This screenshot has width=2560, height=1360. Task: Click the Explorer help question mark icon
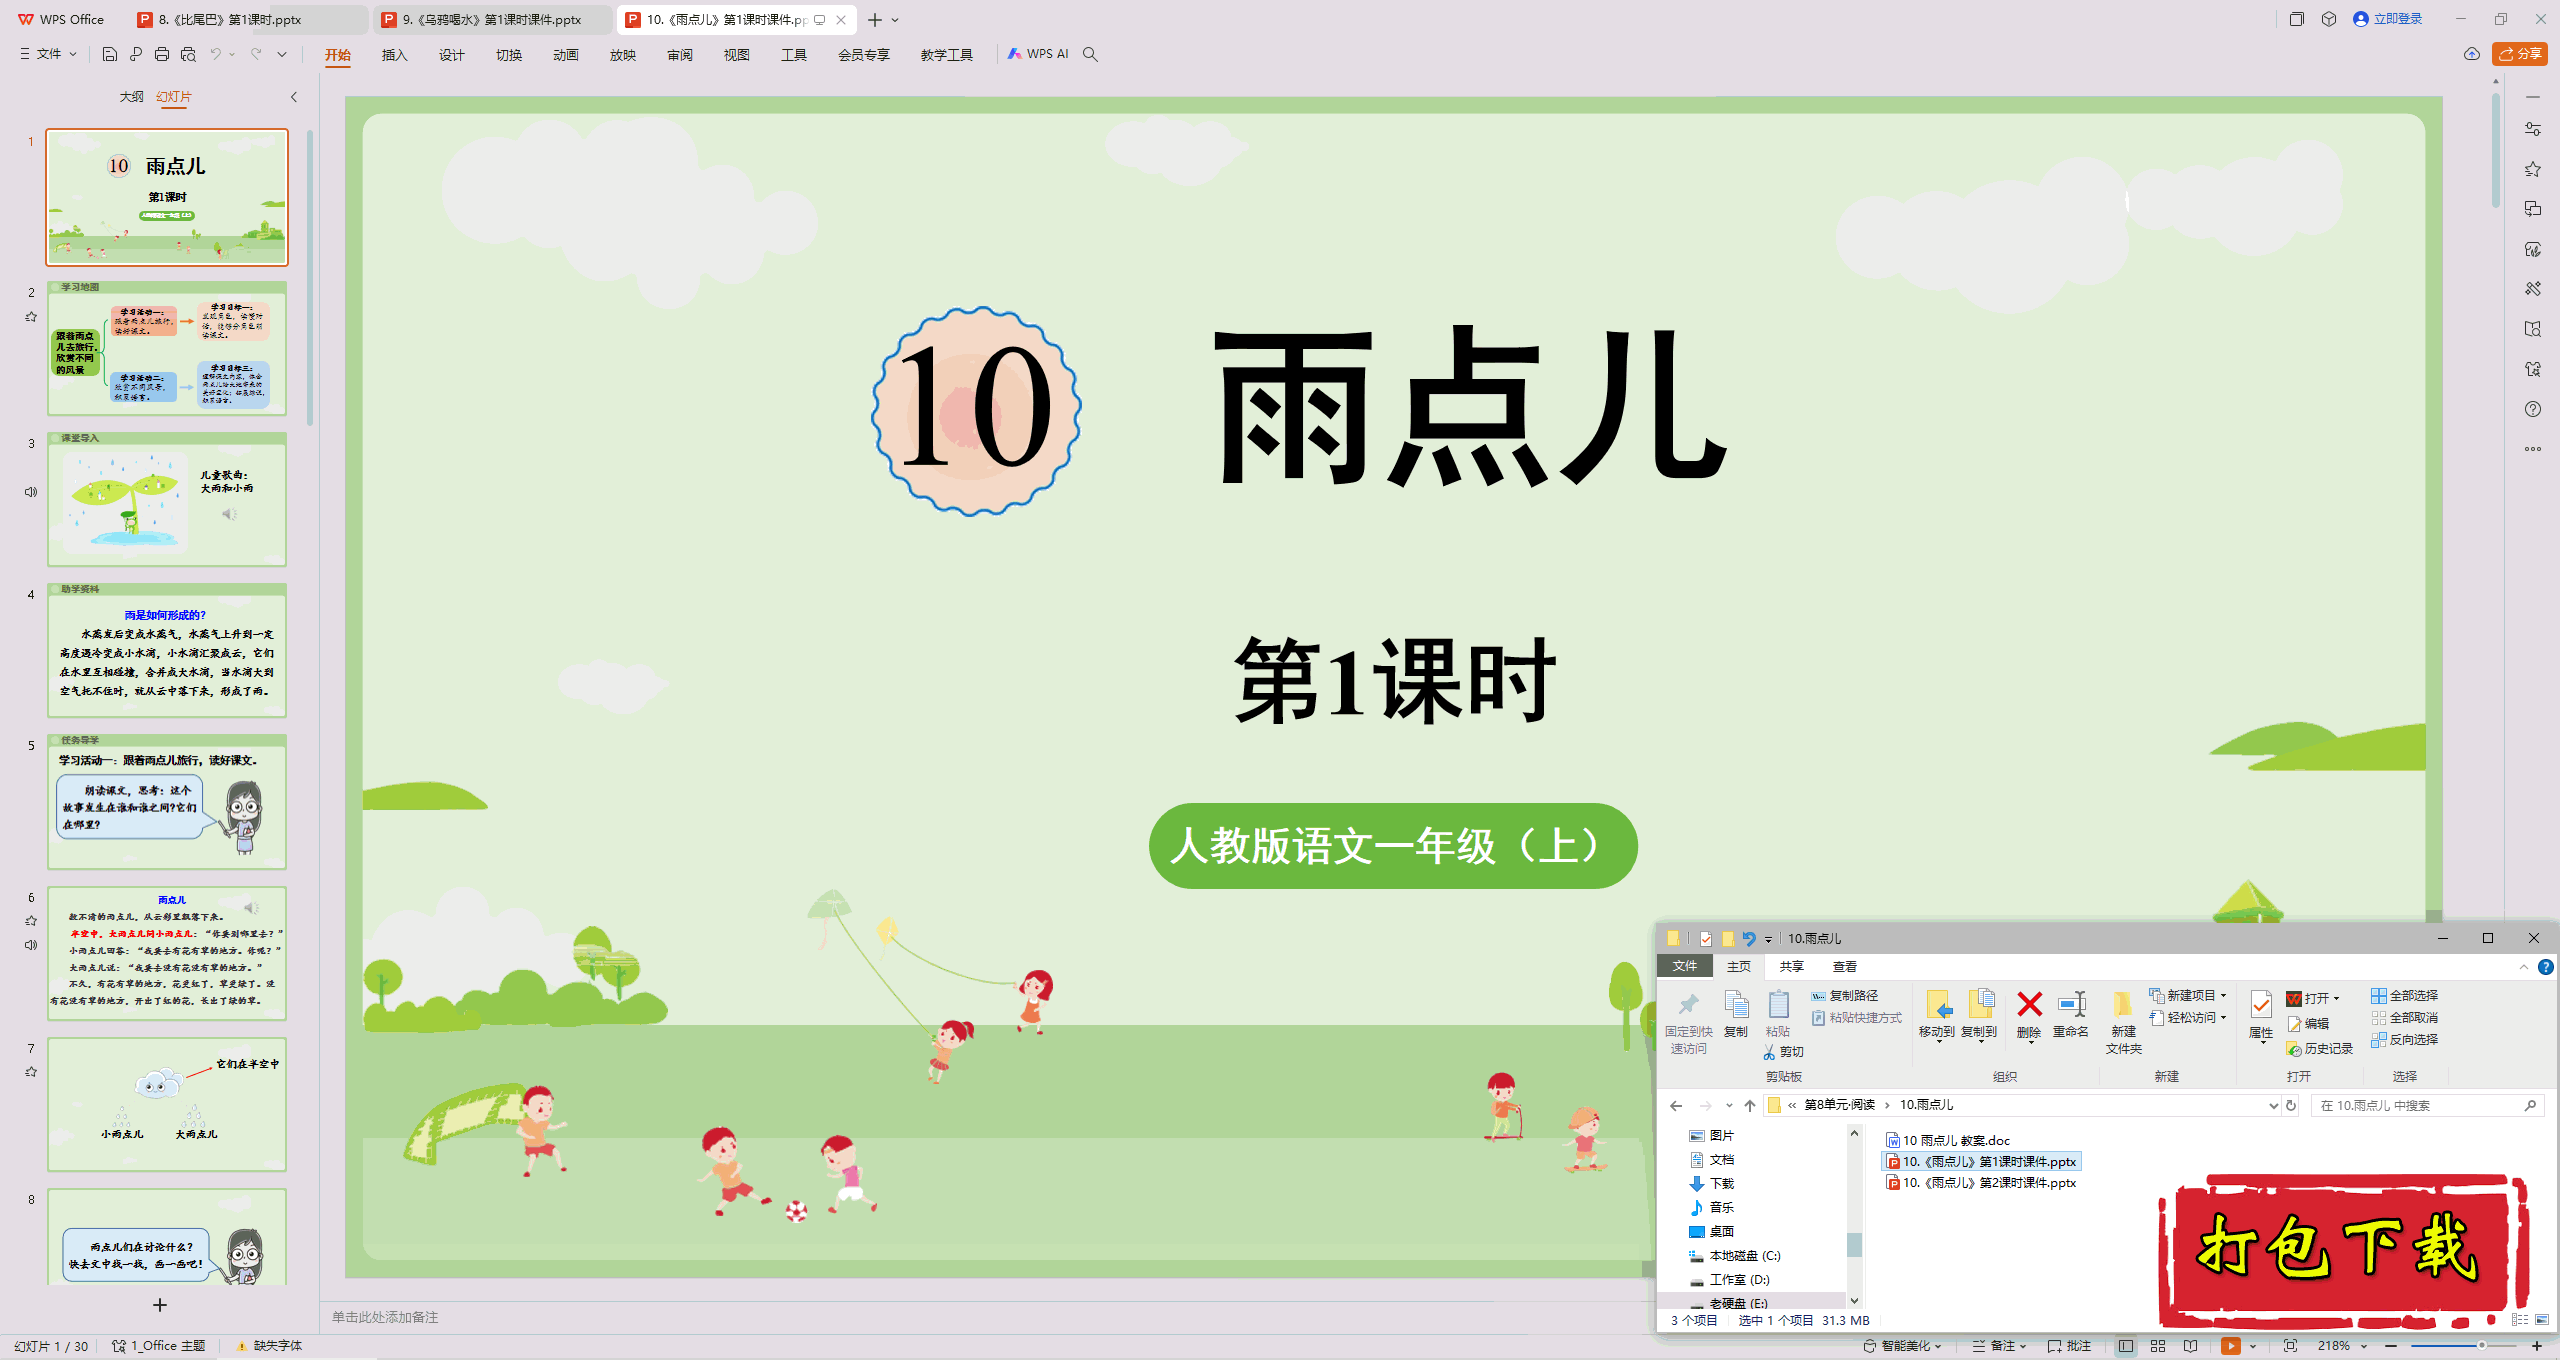pyautogui.click(x=2546, y=967)
